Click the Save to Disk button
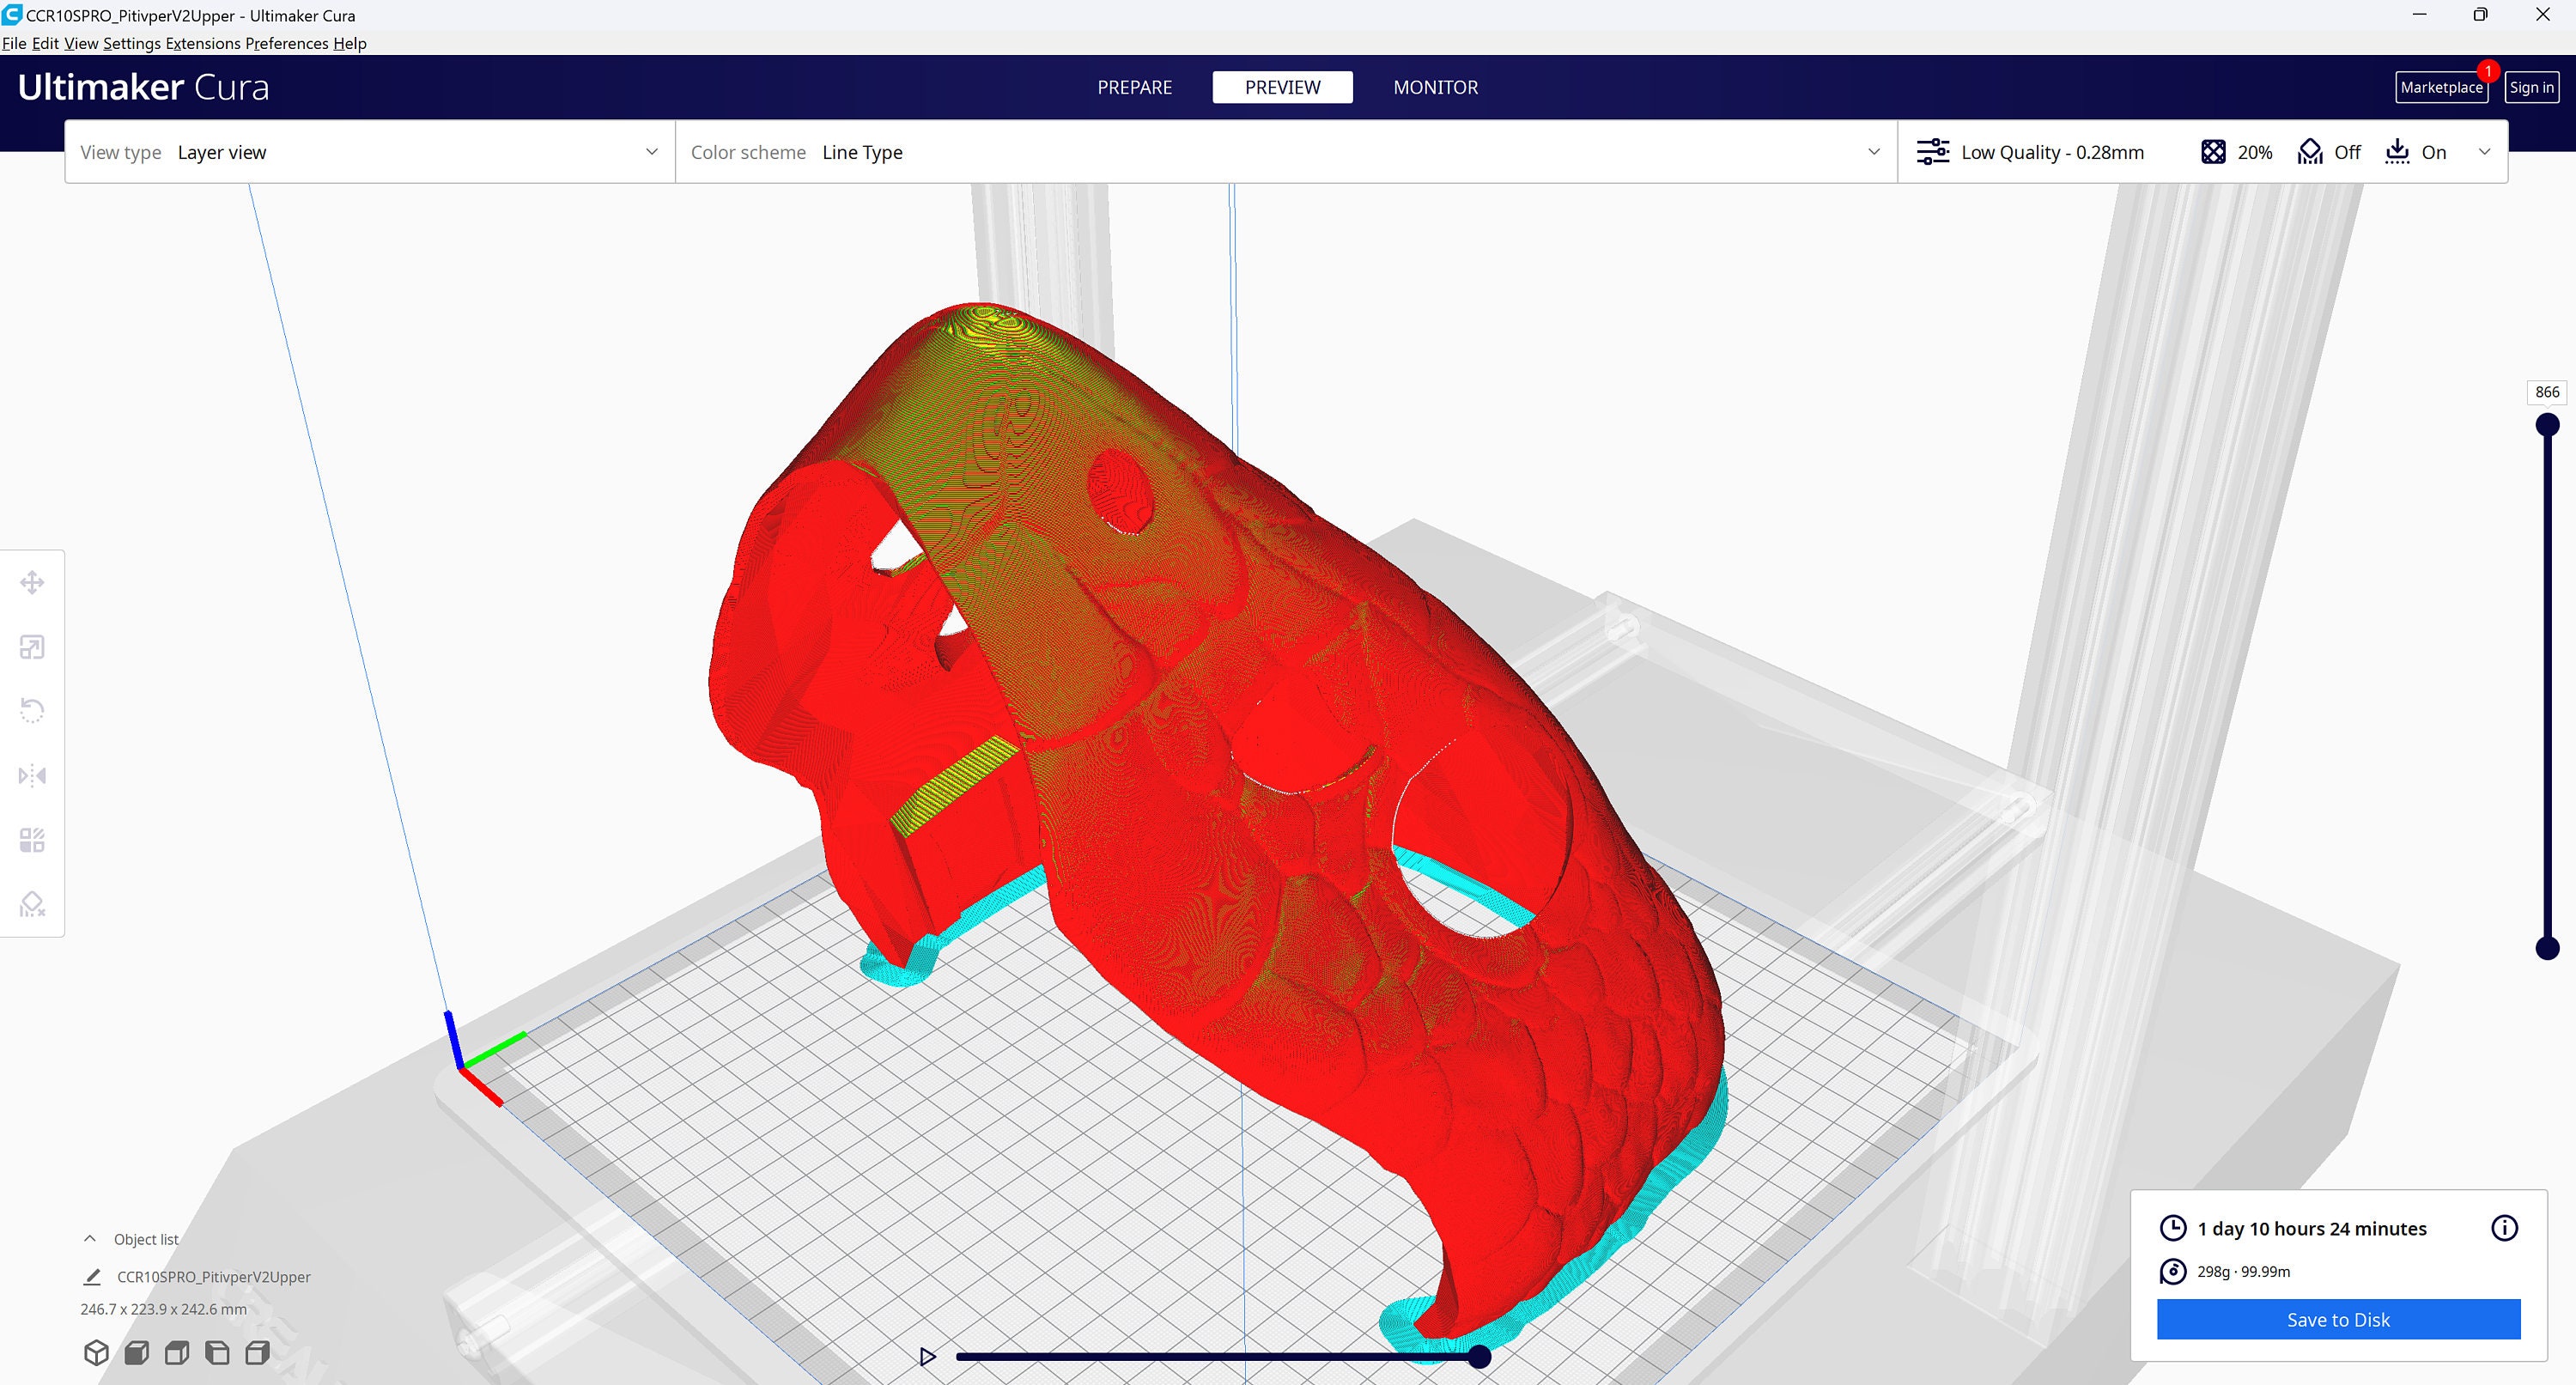This screenshot has height=1385, width=2576. pos(2337,1320)
